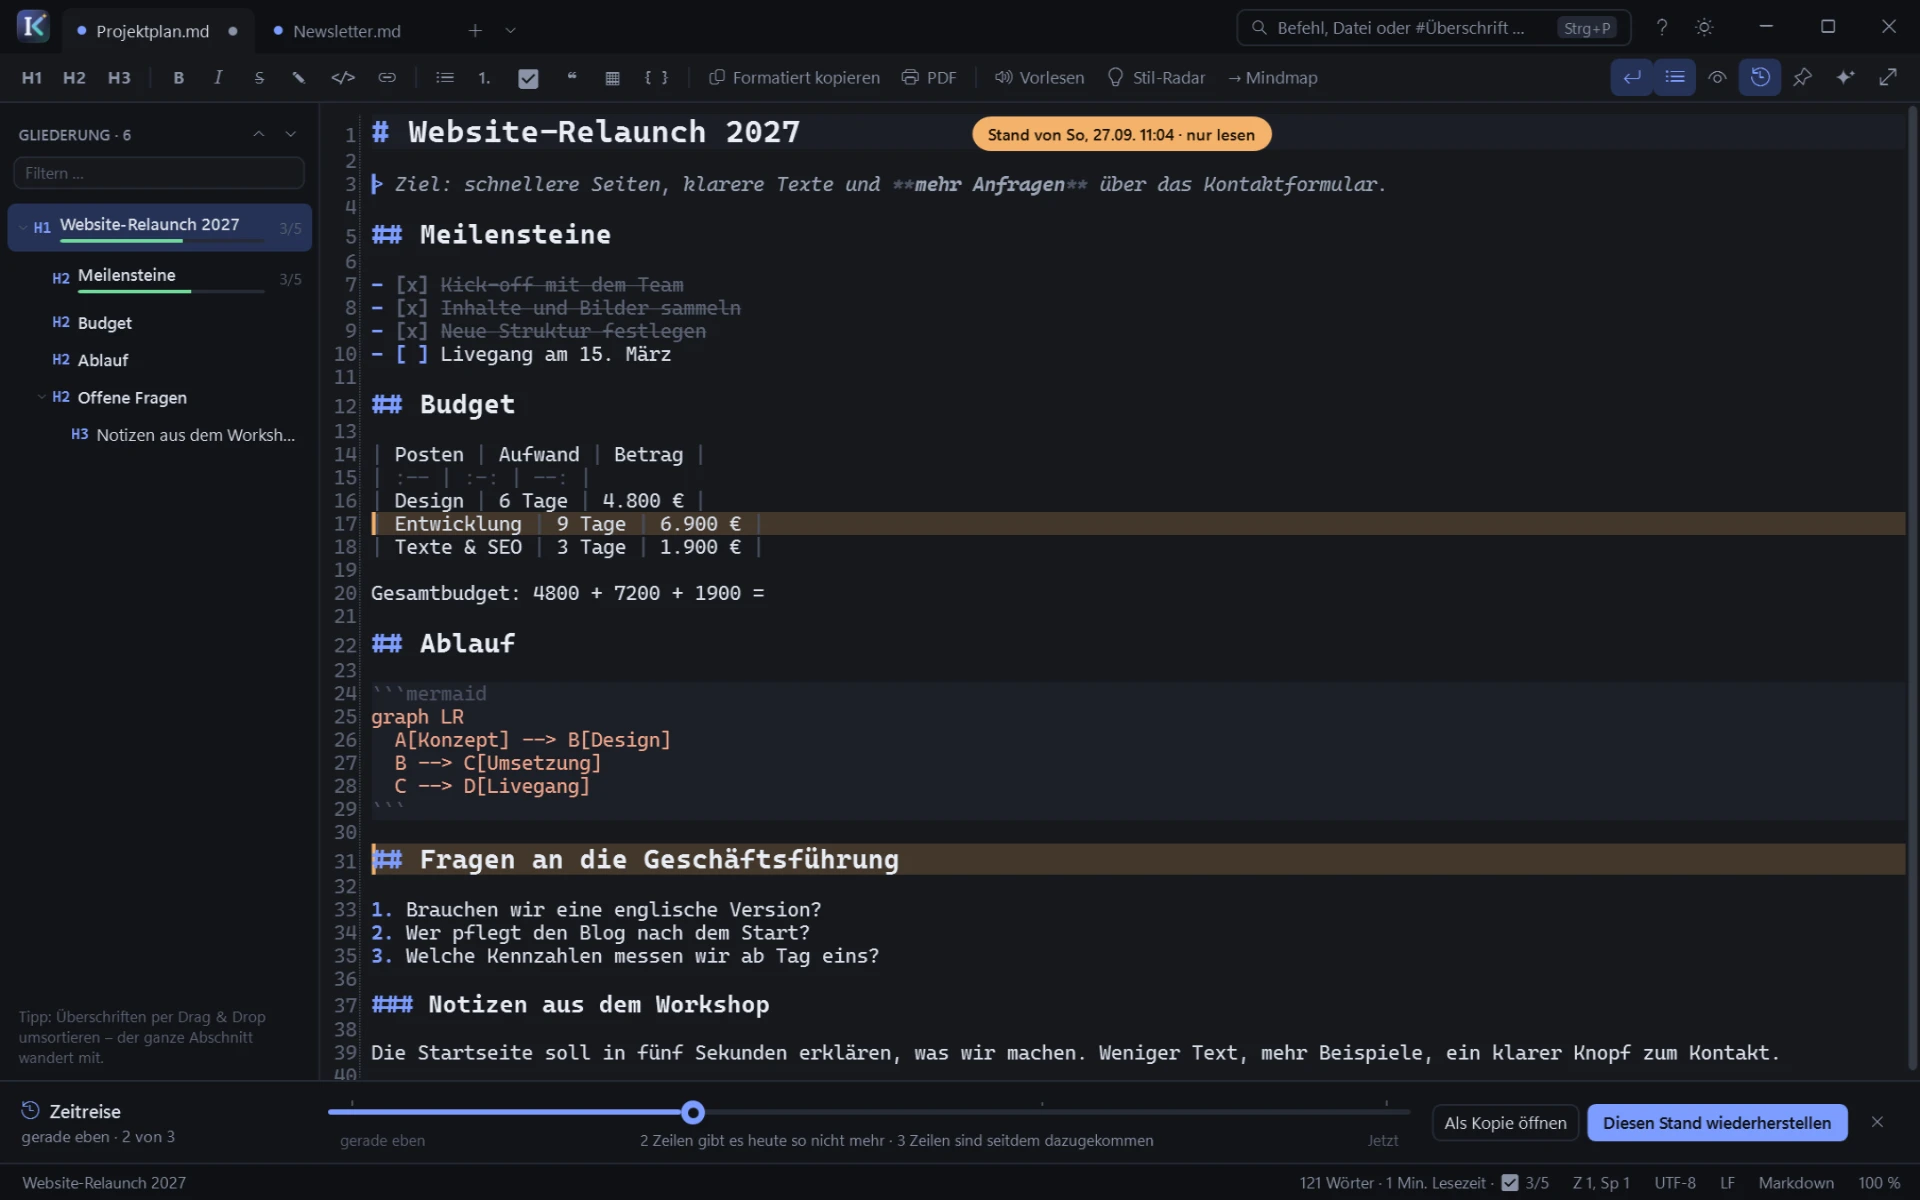Insert an inline code snippet
The height and width of the screenshot is (1200, 1920).
[343, 78]
